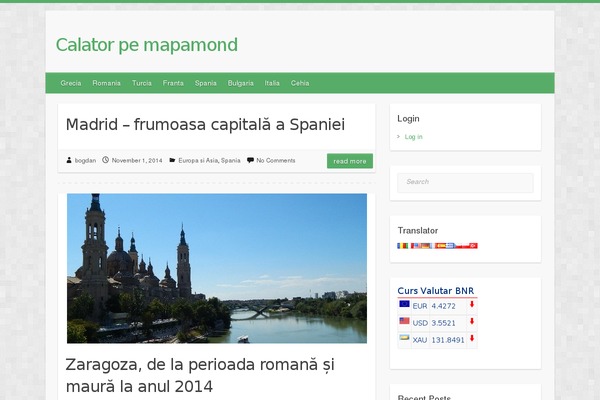Click the read more button

coord(350,161)
